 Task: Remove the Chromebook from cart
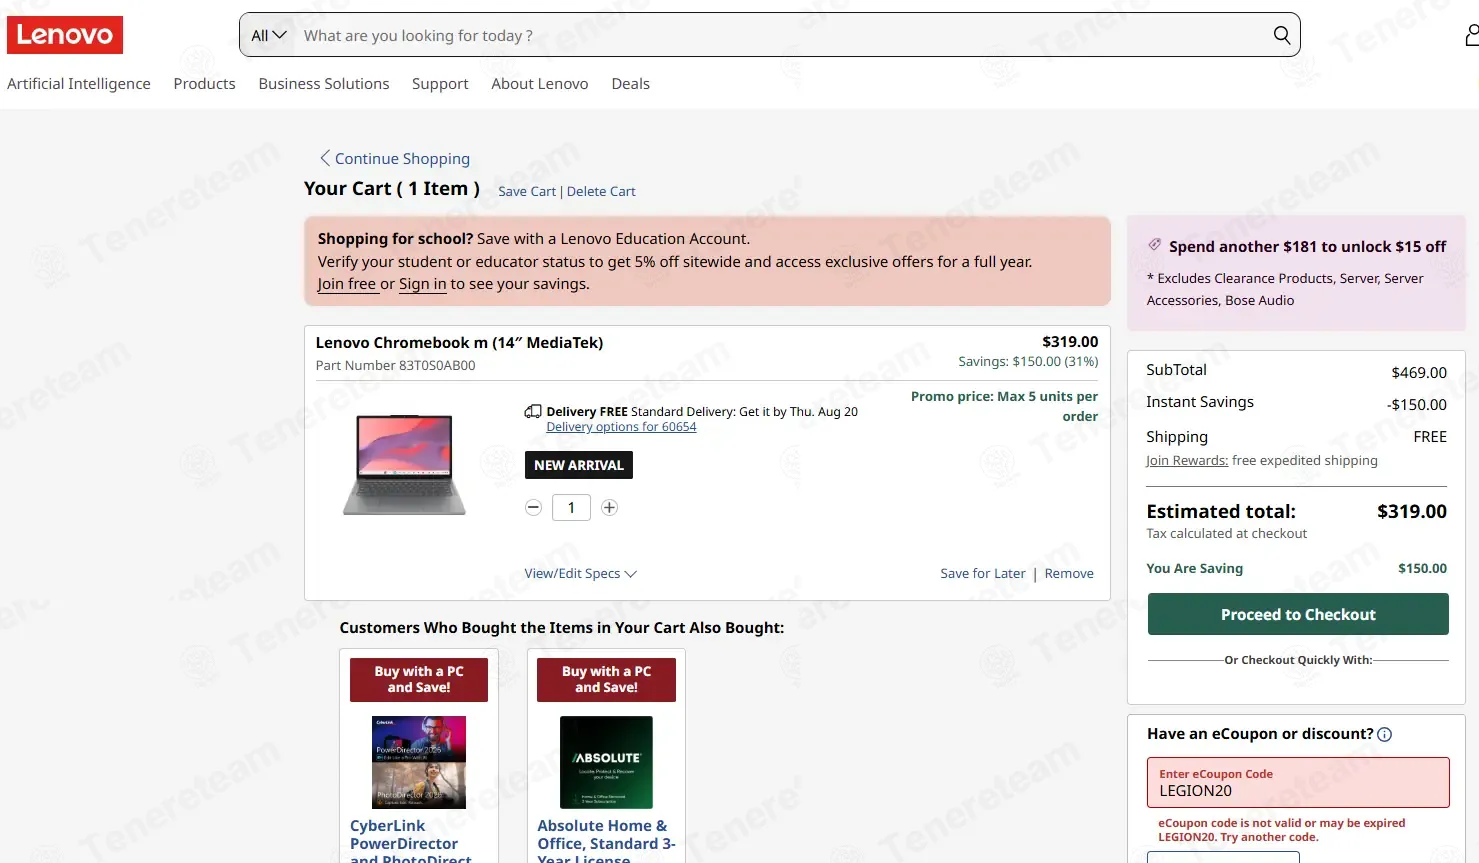point(1069,574)
